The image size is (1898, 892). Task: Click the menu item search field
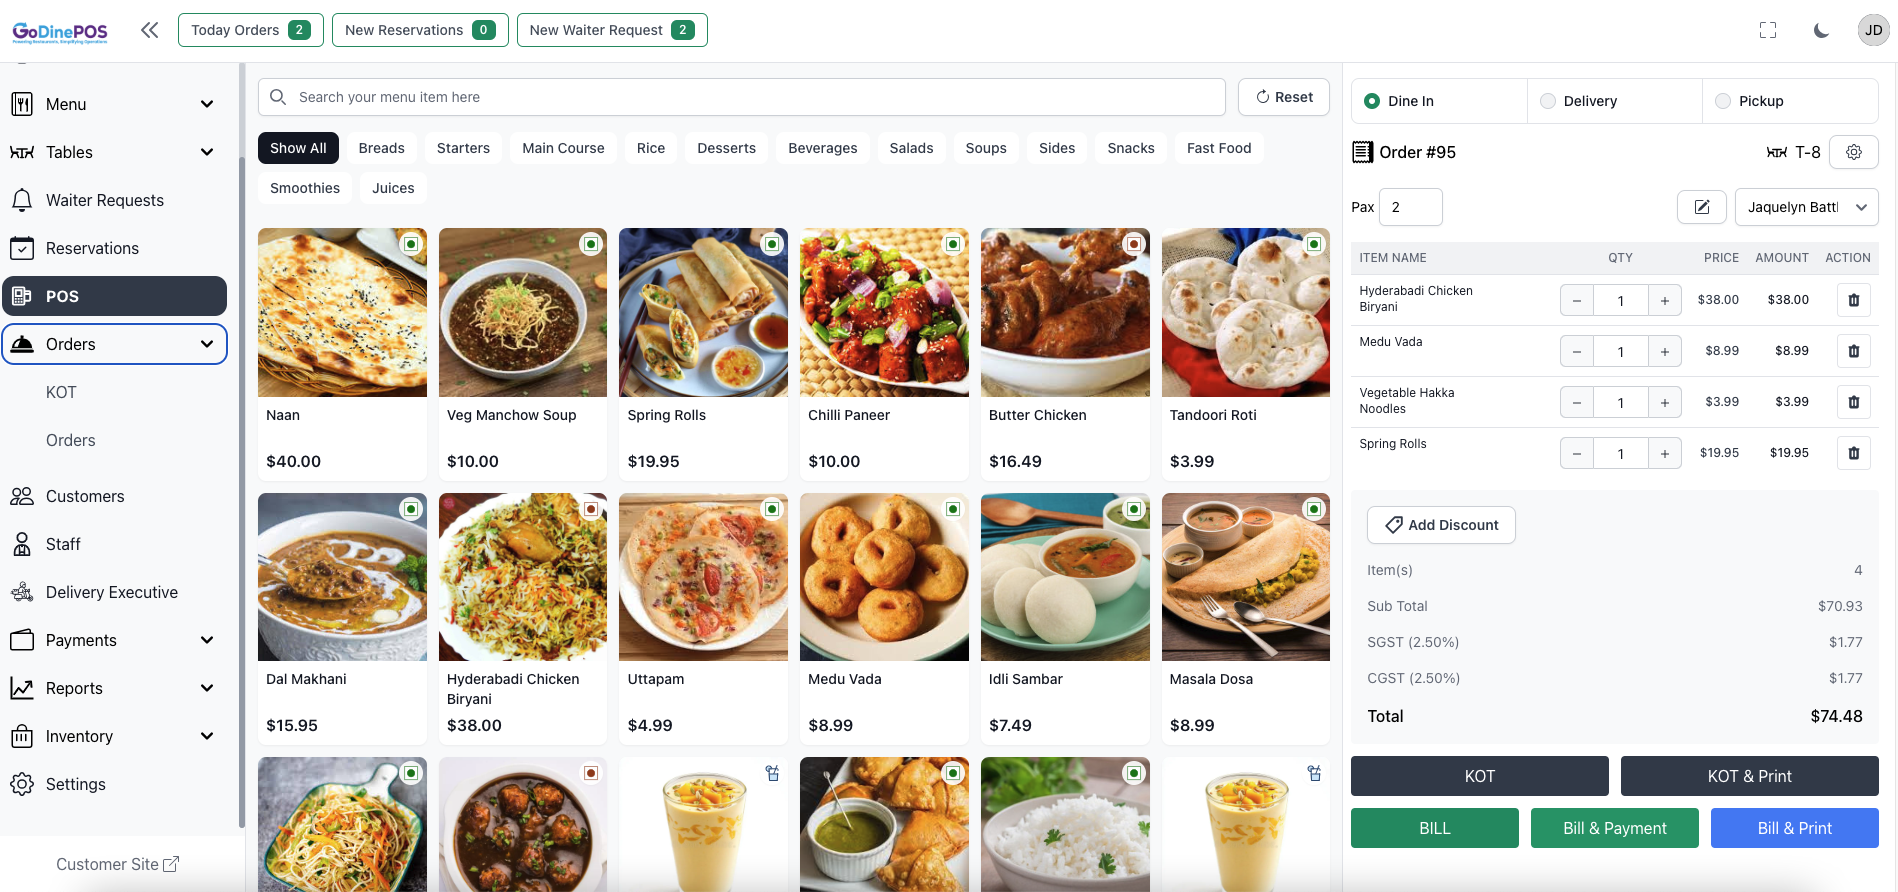click(x=741, y=97)
